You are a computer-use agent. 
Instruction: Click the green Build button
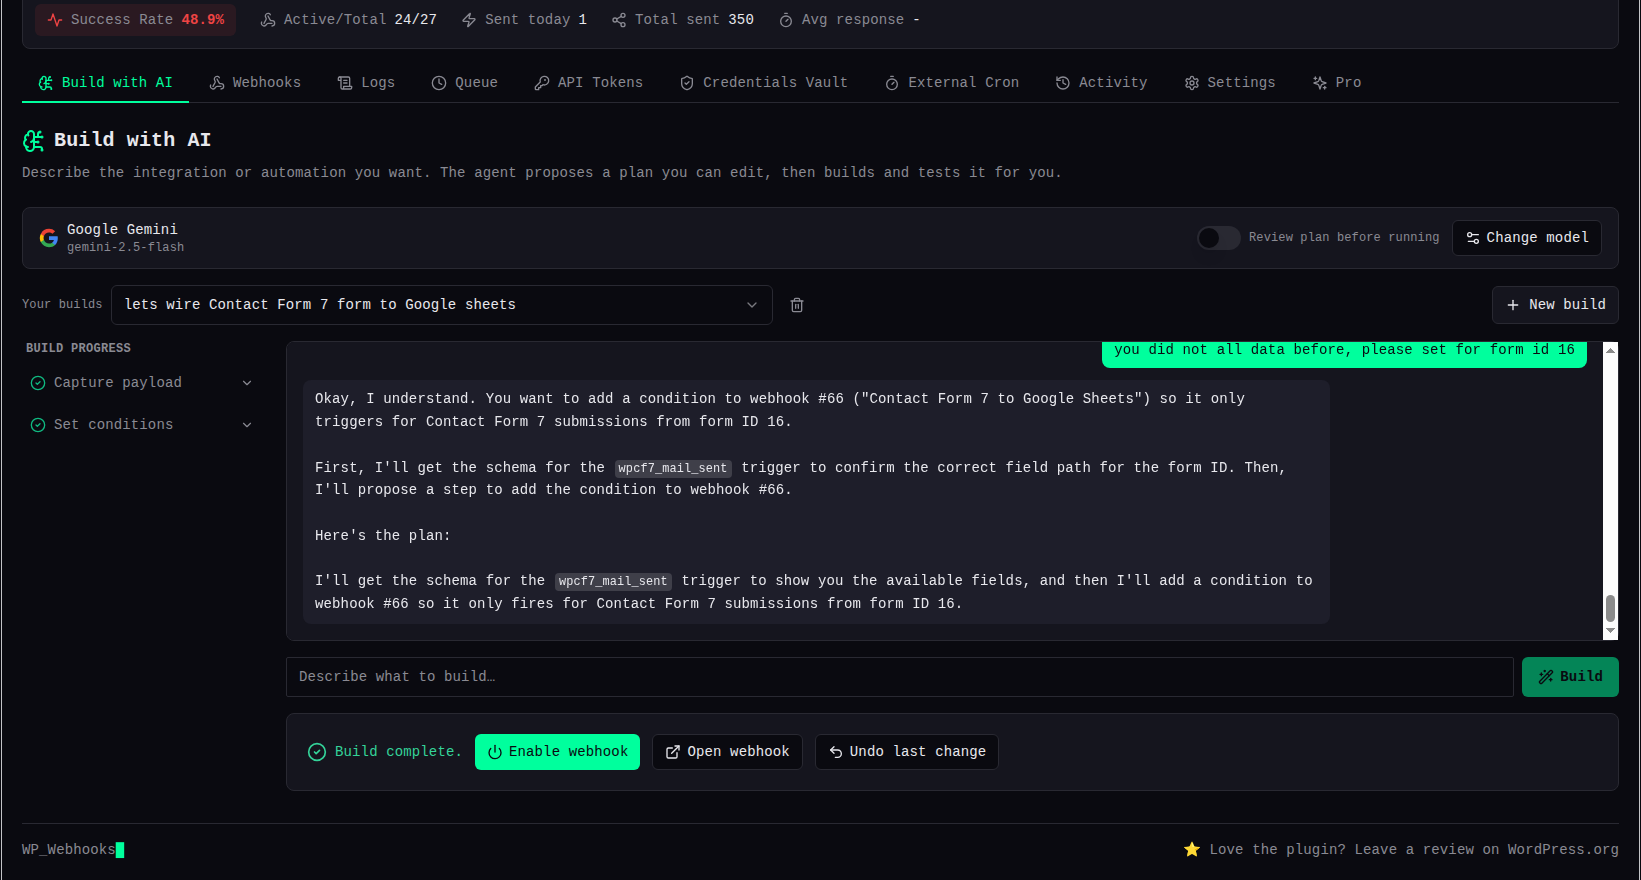point(1570,677)
